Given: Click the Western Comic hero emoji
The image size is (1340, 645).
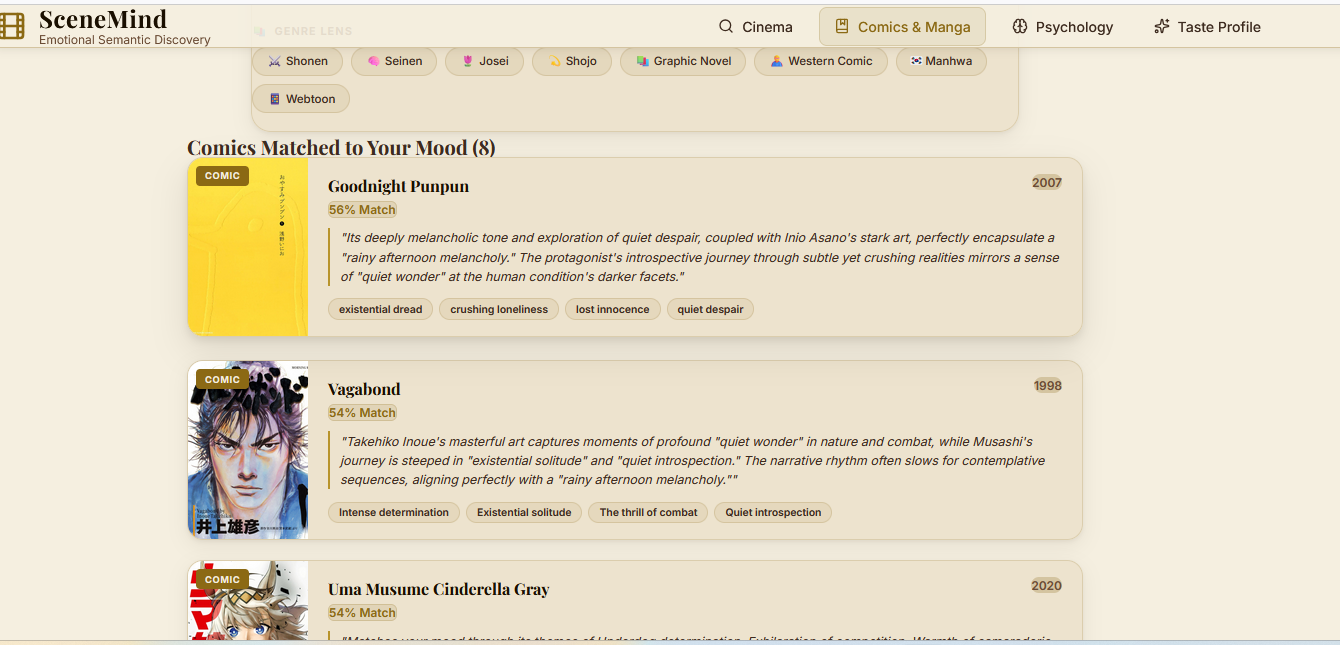Looking at the screenshot, I should pyautogui.click(x=777, y=61).
